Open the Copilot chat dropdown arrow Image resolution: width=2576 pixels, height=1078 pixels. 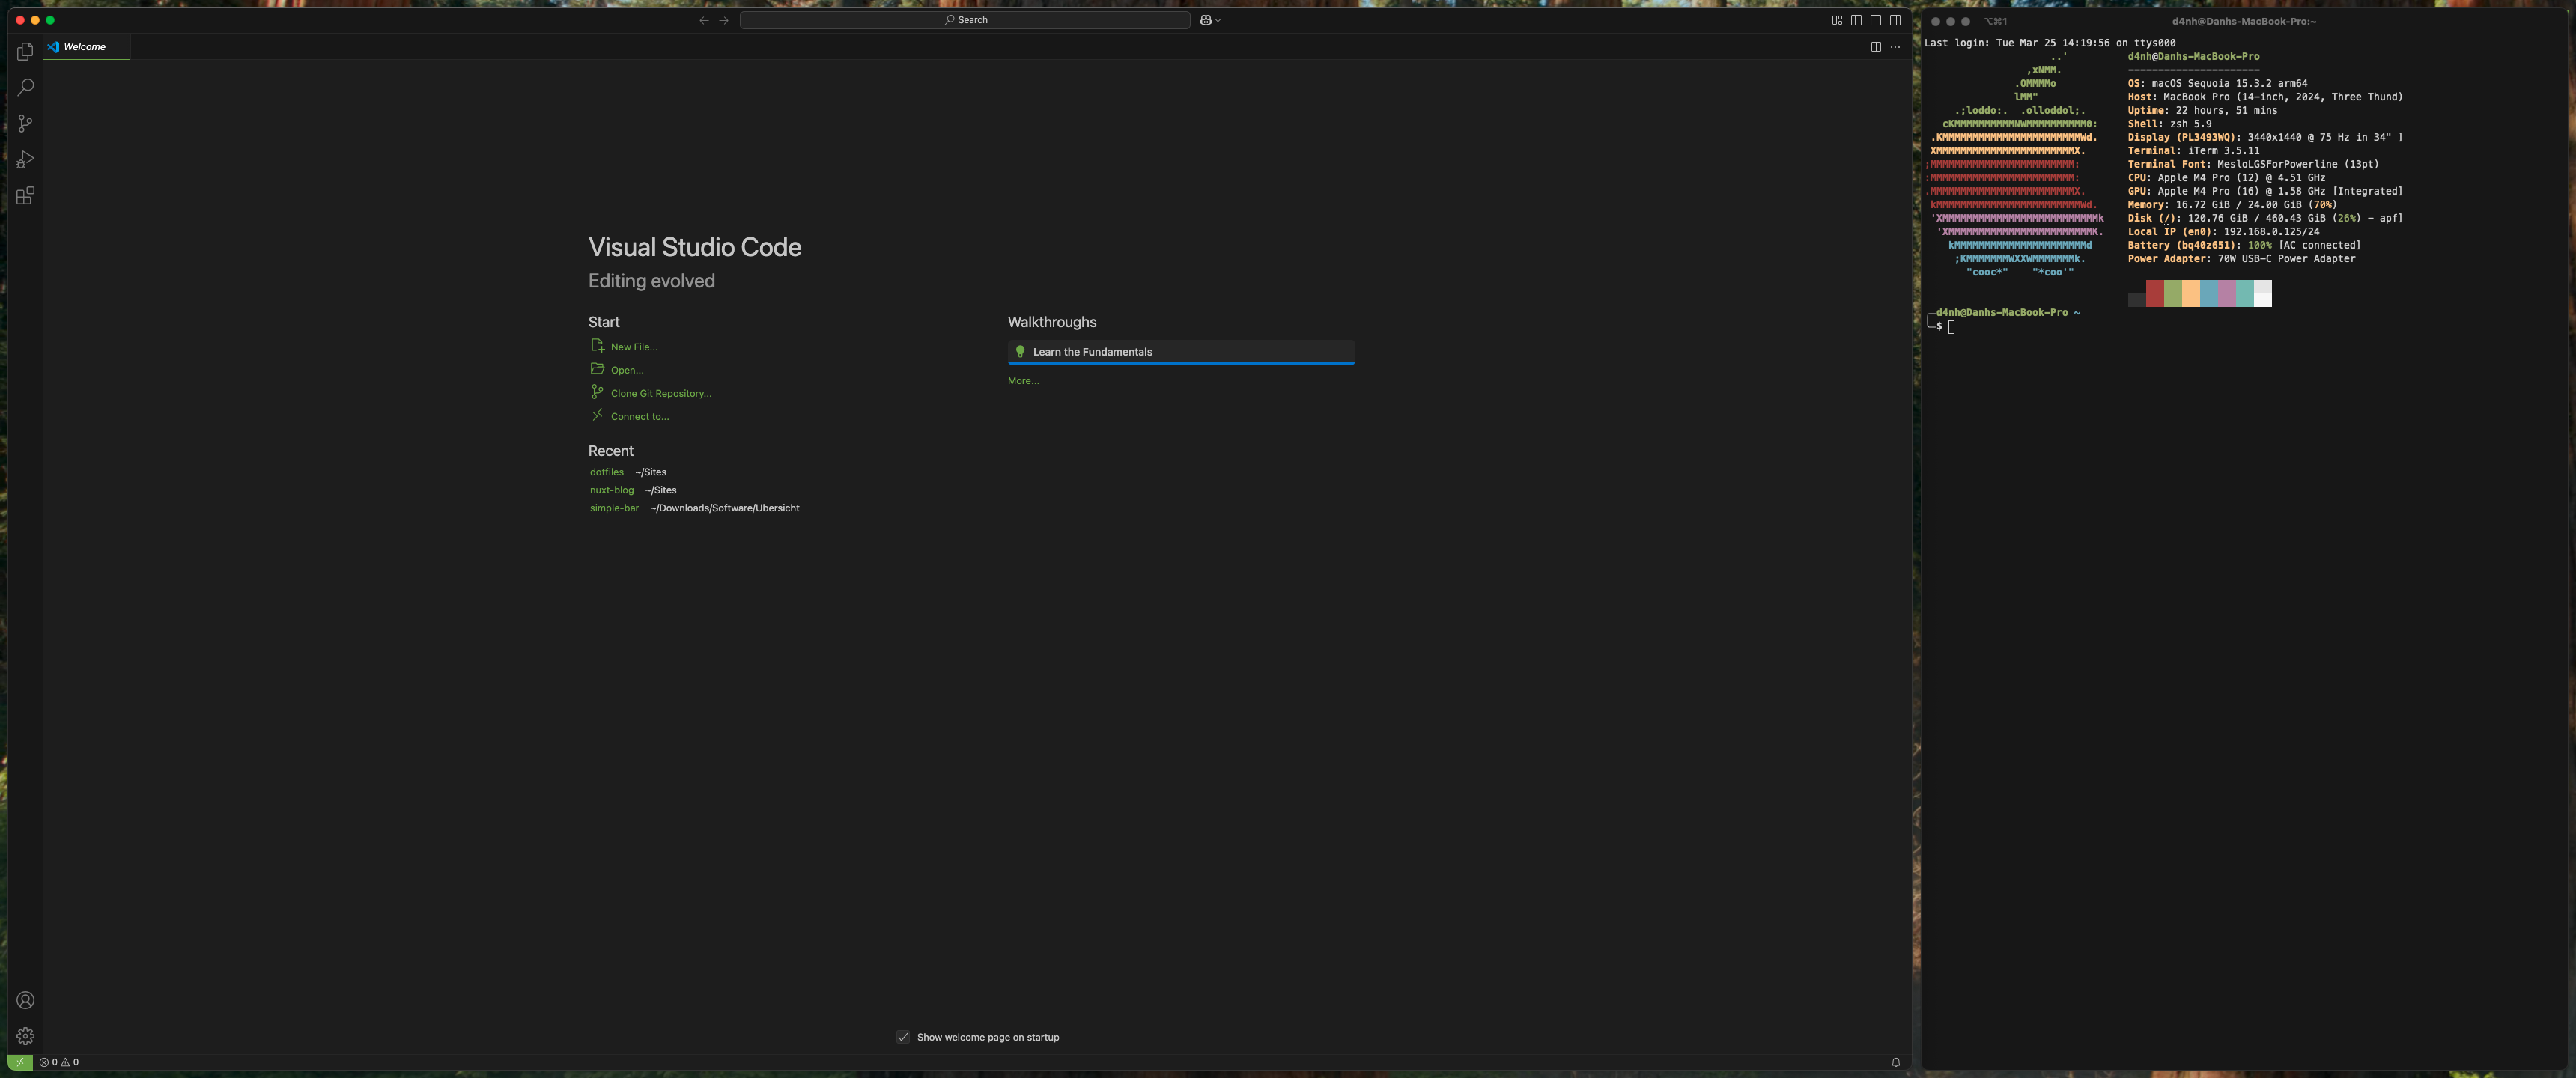pyautogui.click(x=1218, y=20)
